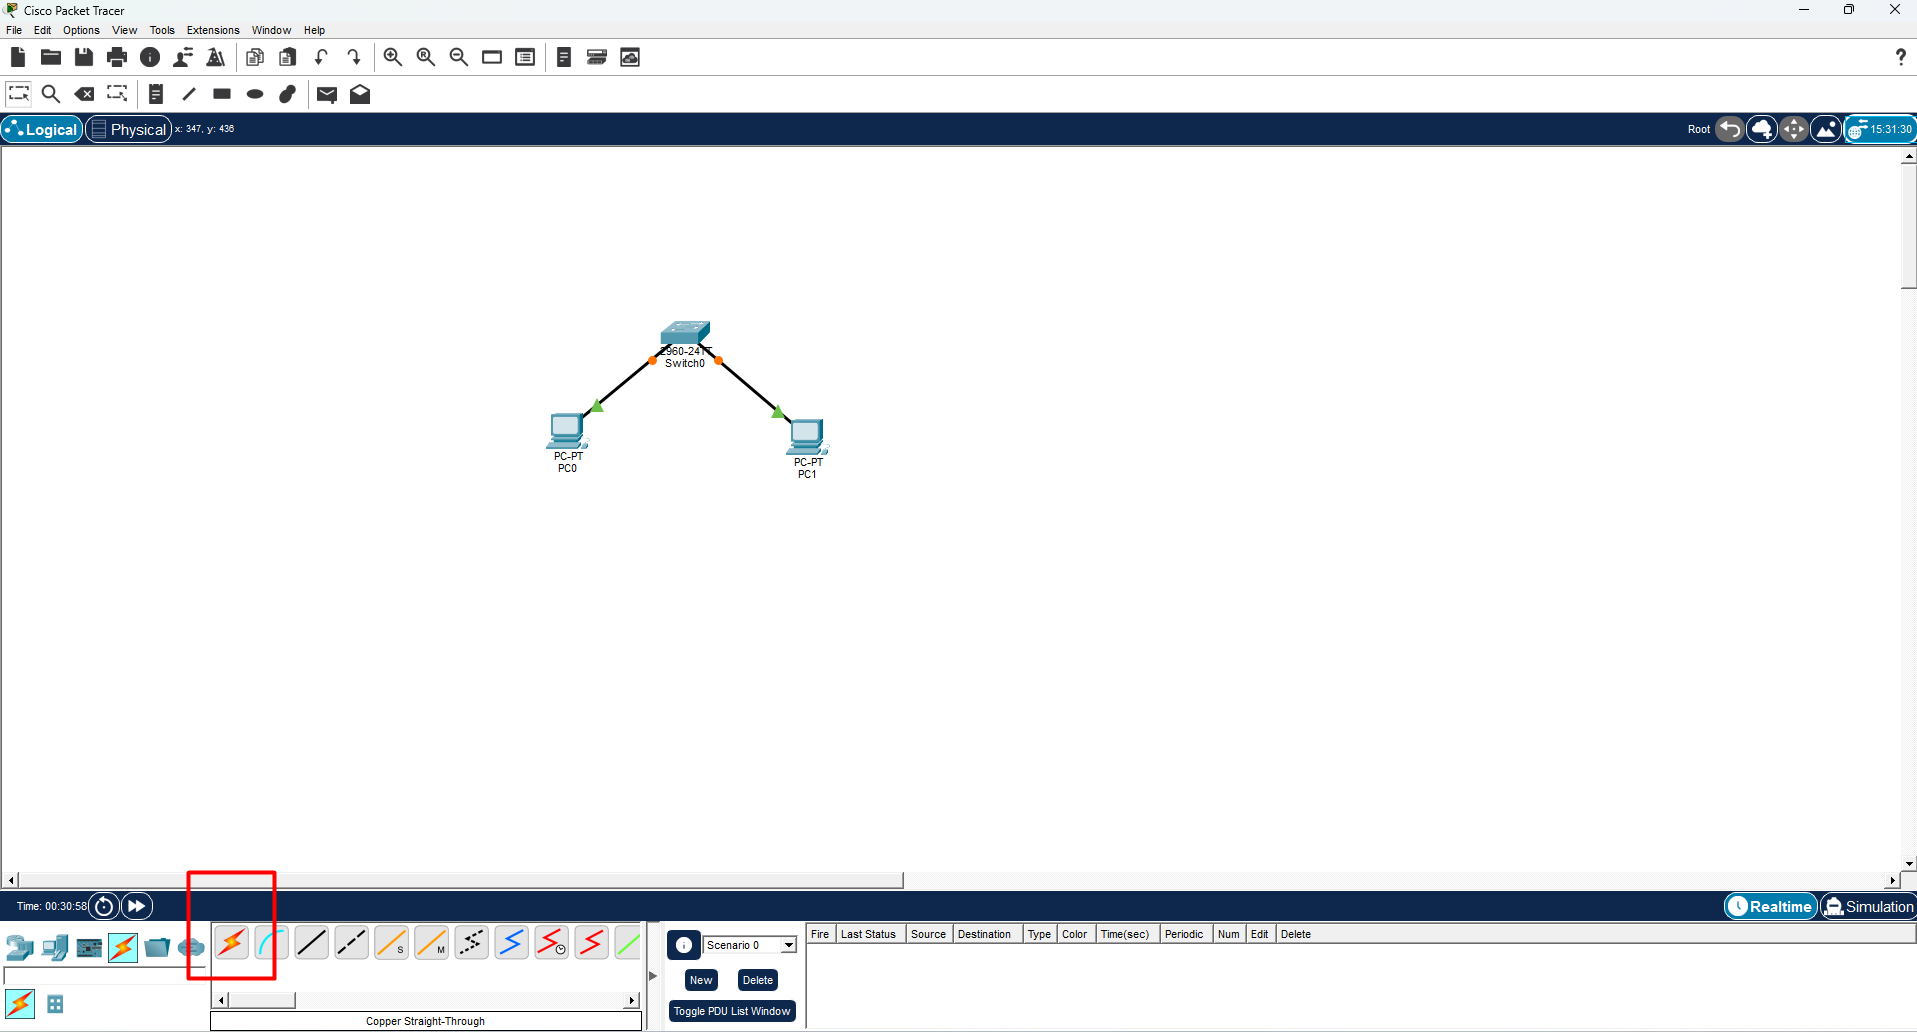Reset the power cycle devices timer
The width and height of the screenshot is (1917, 1032).
104,906
